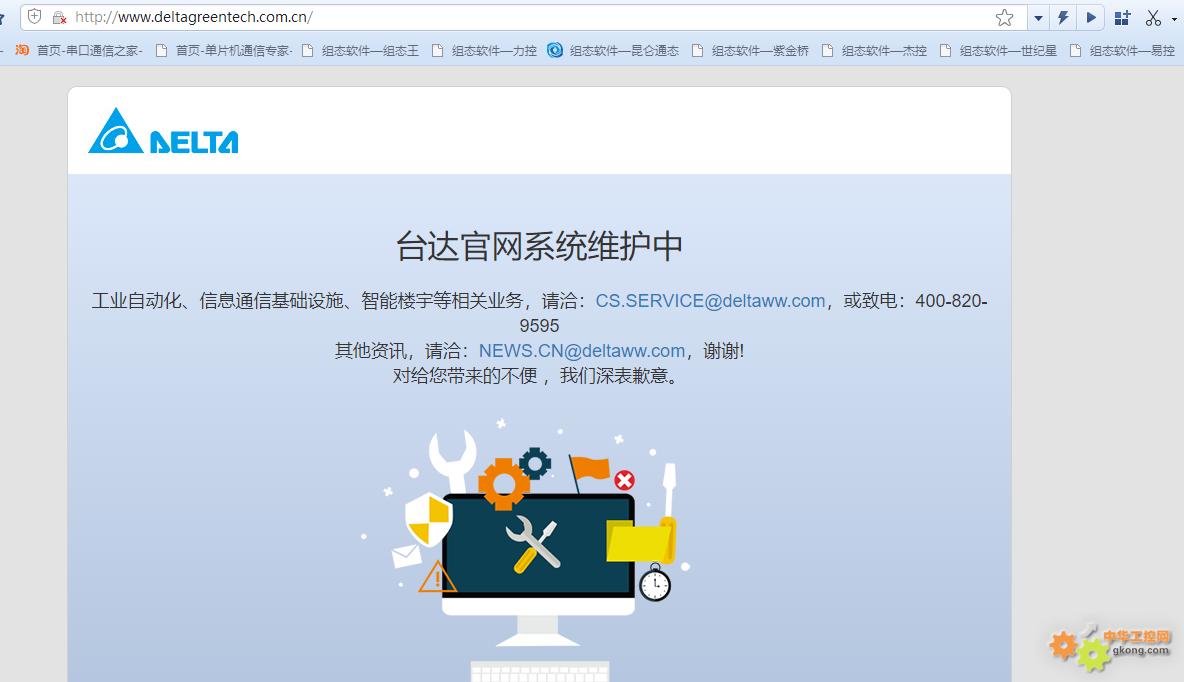Open the address bar history dropdown arrow
The height and width of the screenshot is (682, 1184).
pos(1038,17)
